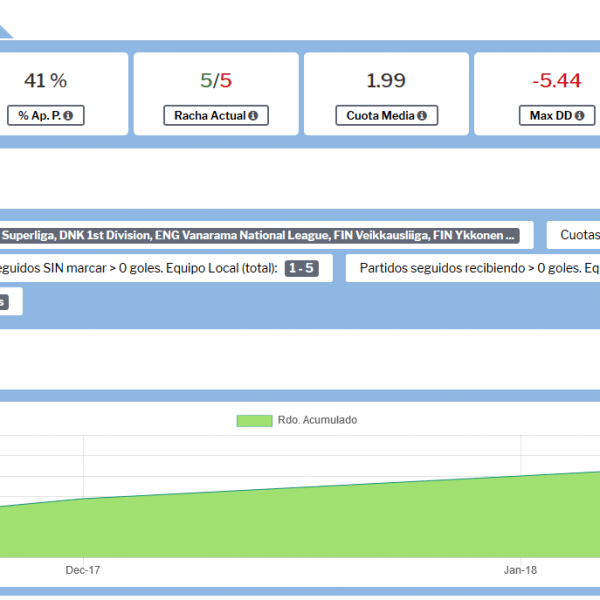Click the 1 - 5 range badge

click(x=301, y=268)
